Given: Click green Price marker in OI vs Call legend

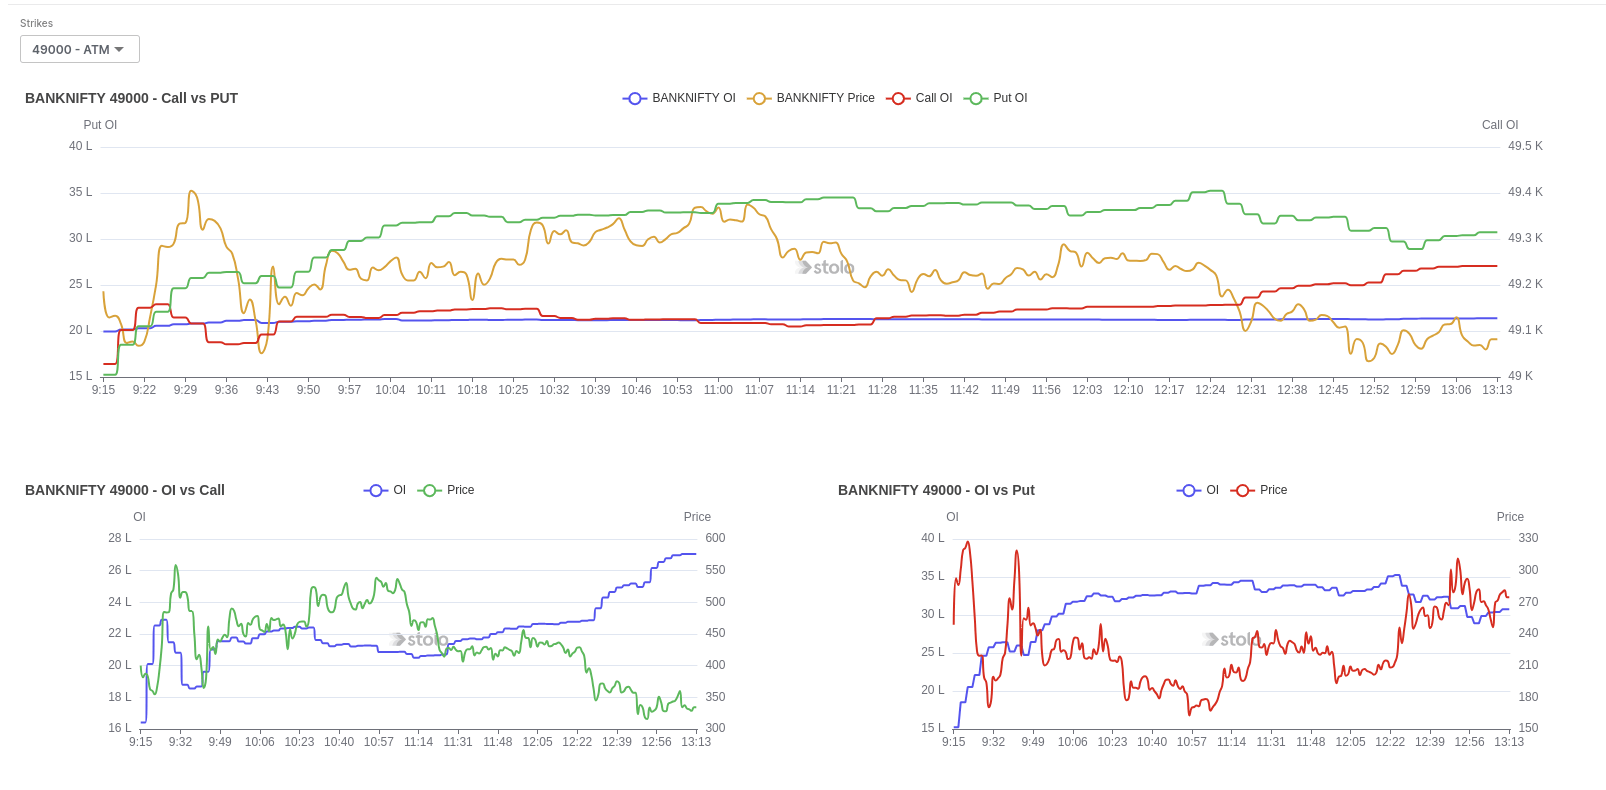Looking at the screenshot, I should click(x=430, y=490).
